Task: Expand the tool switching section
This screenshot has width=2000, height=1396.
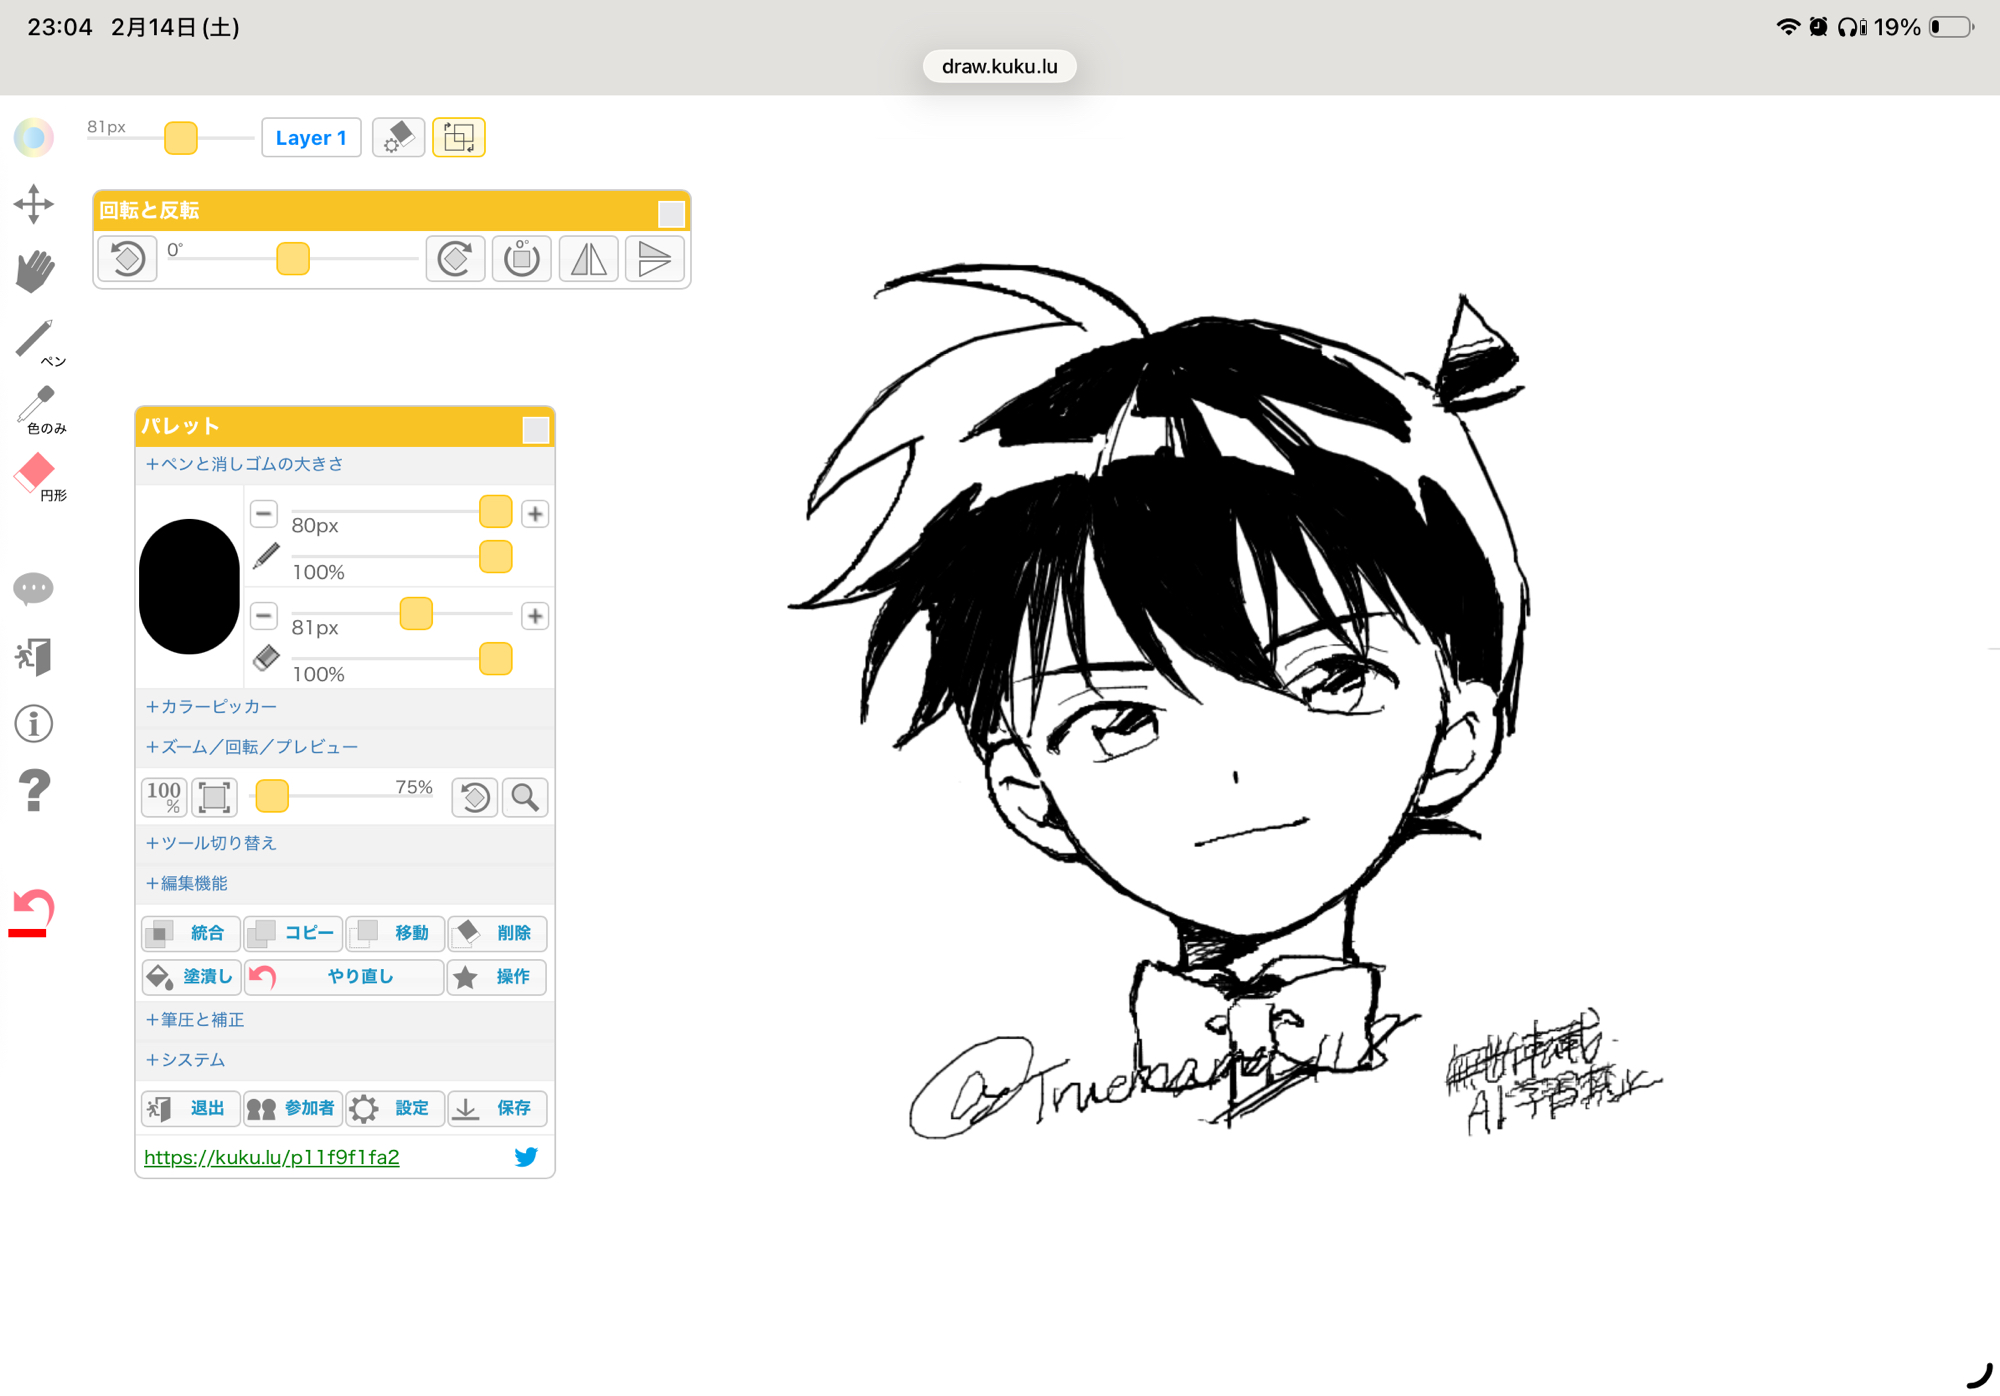Action: pos(211,843)
